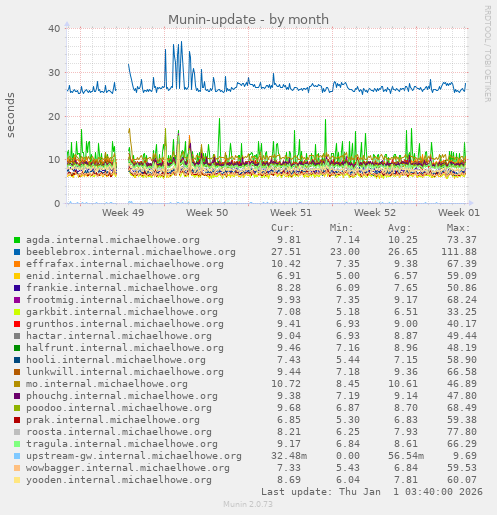Click the mo.internal gold legend swatch
Viewport: 497px width, 515px height.
(17, 384)
